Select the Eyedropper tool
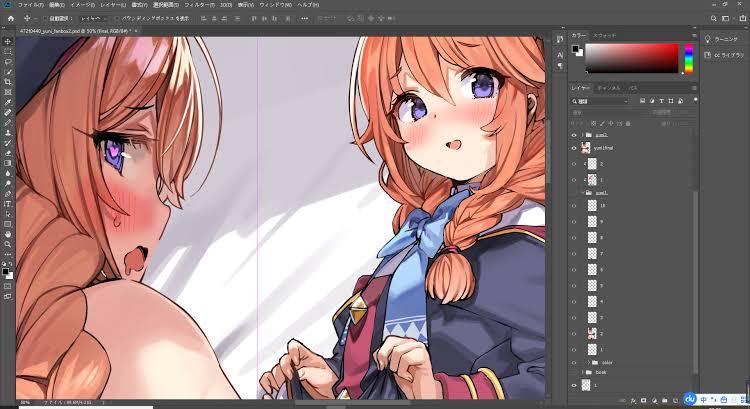Image resolution: width=750 pixels, height=409 pixels. point(8,102)
